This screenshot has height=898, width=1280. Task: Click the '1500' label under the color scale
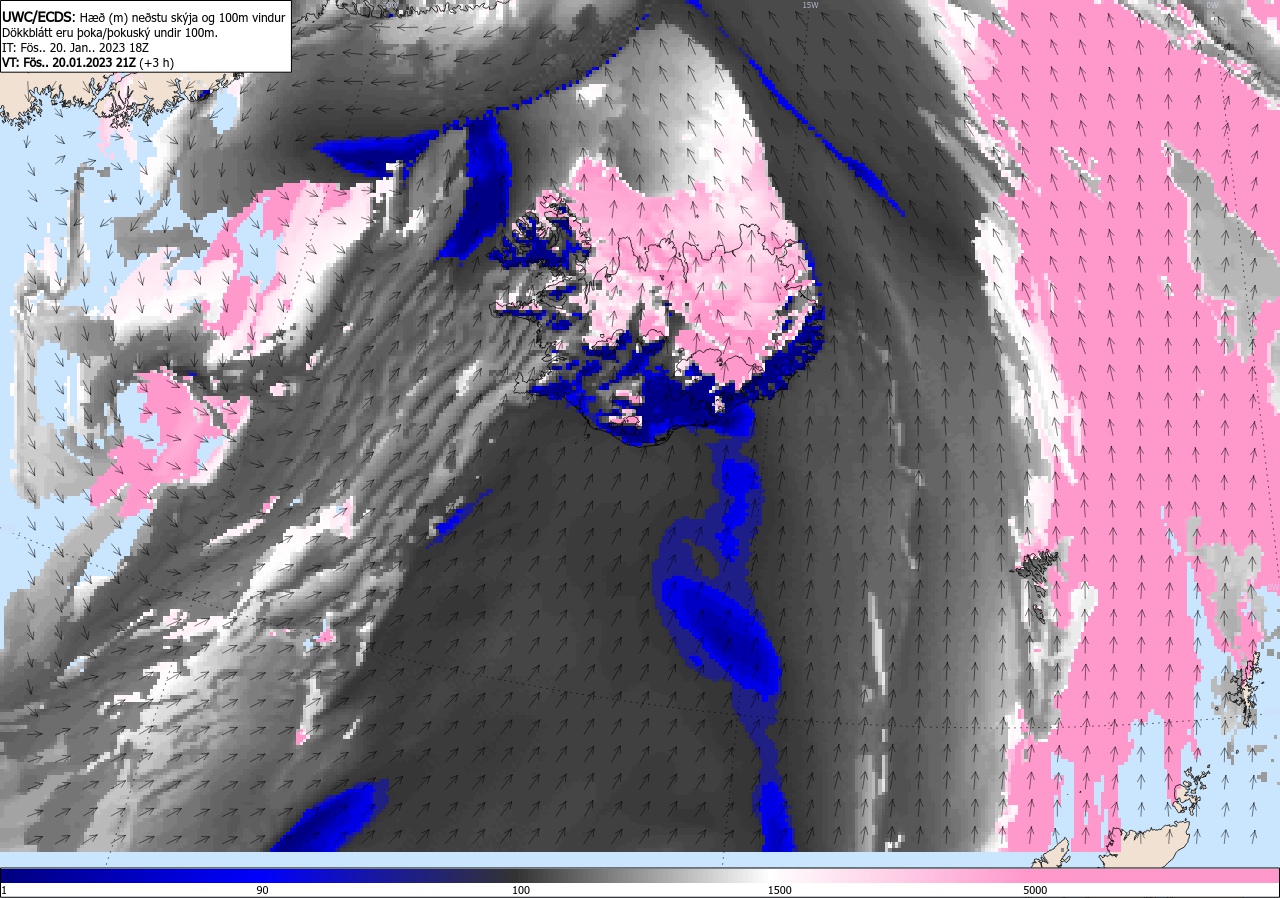tap(780, 890)
